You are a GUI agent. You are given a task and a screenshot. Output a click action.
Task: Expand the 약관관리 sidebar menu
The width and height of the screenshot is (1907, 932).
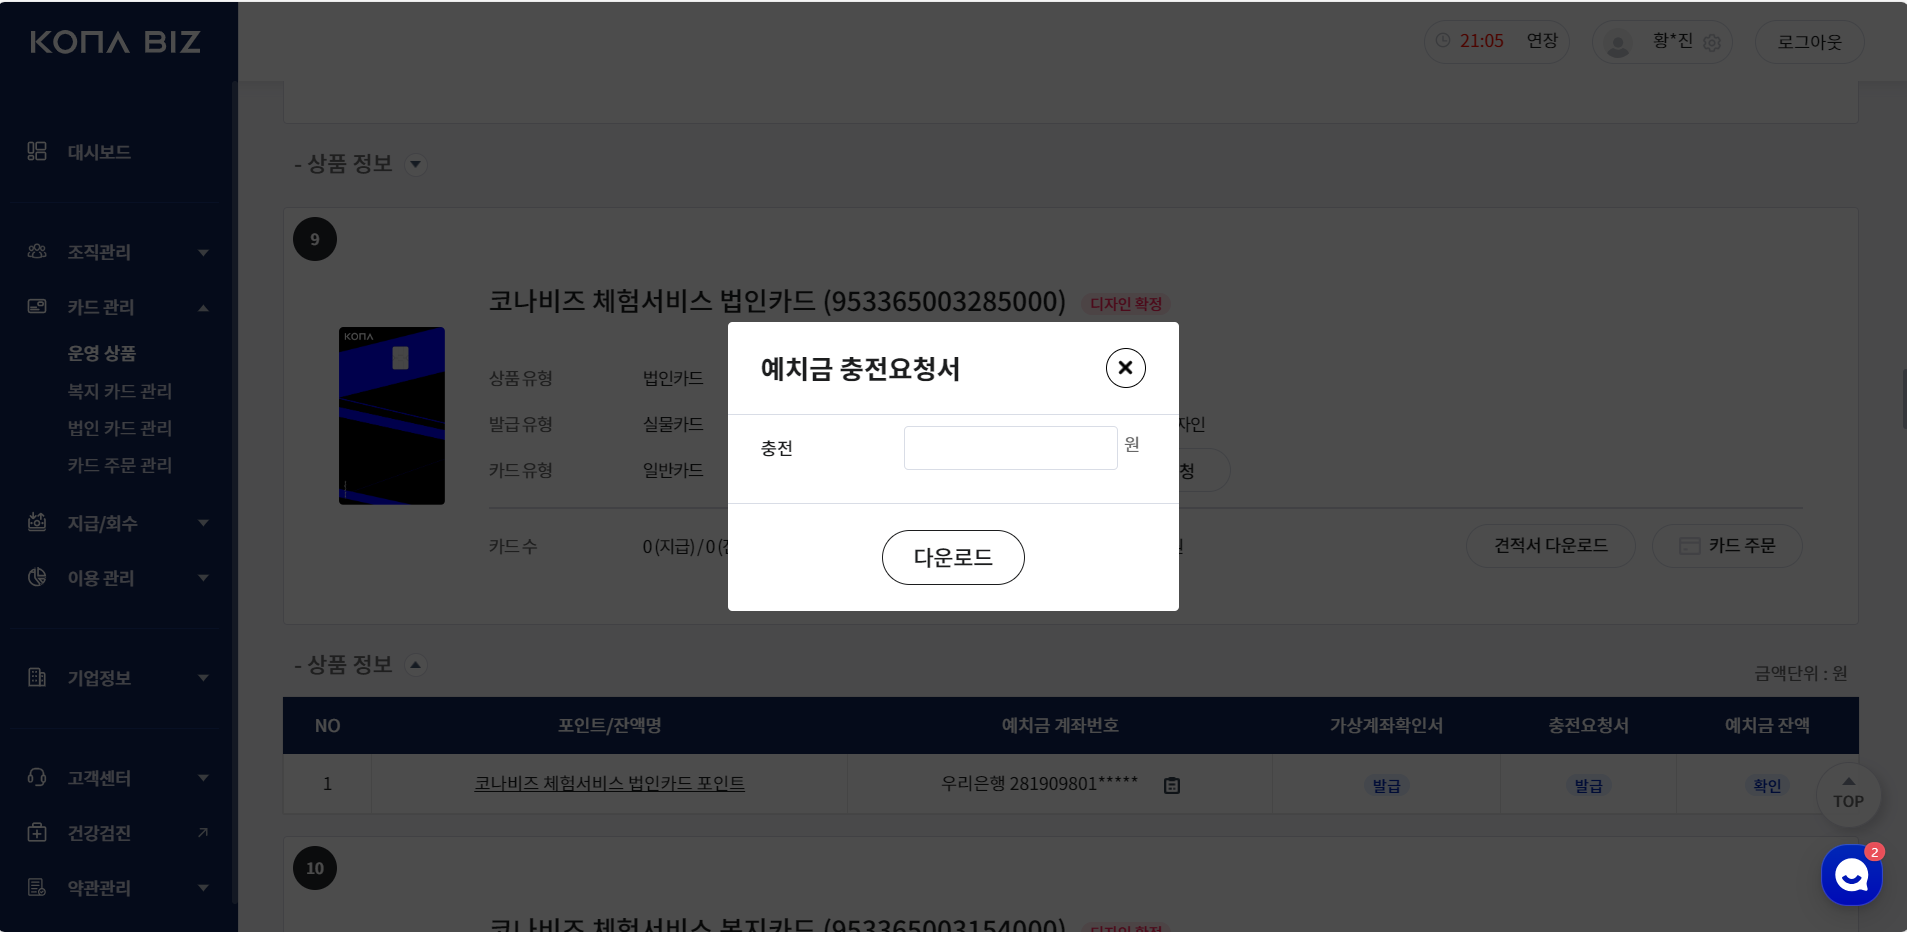[x=203, y=888]
